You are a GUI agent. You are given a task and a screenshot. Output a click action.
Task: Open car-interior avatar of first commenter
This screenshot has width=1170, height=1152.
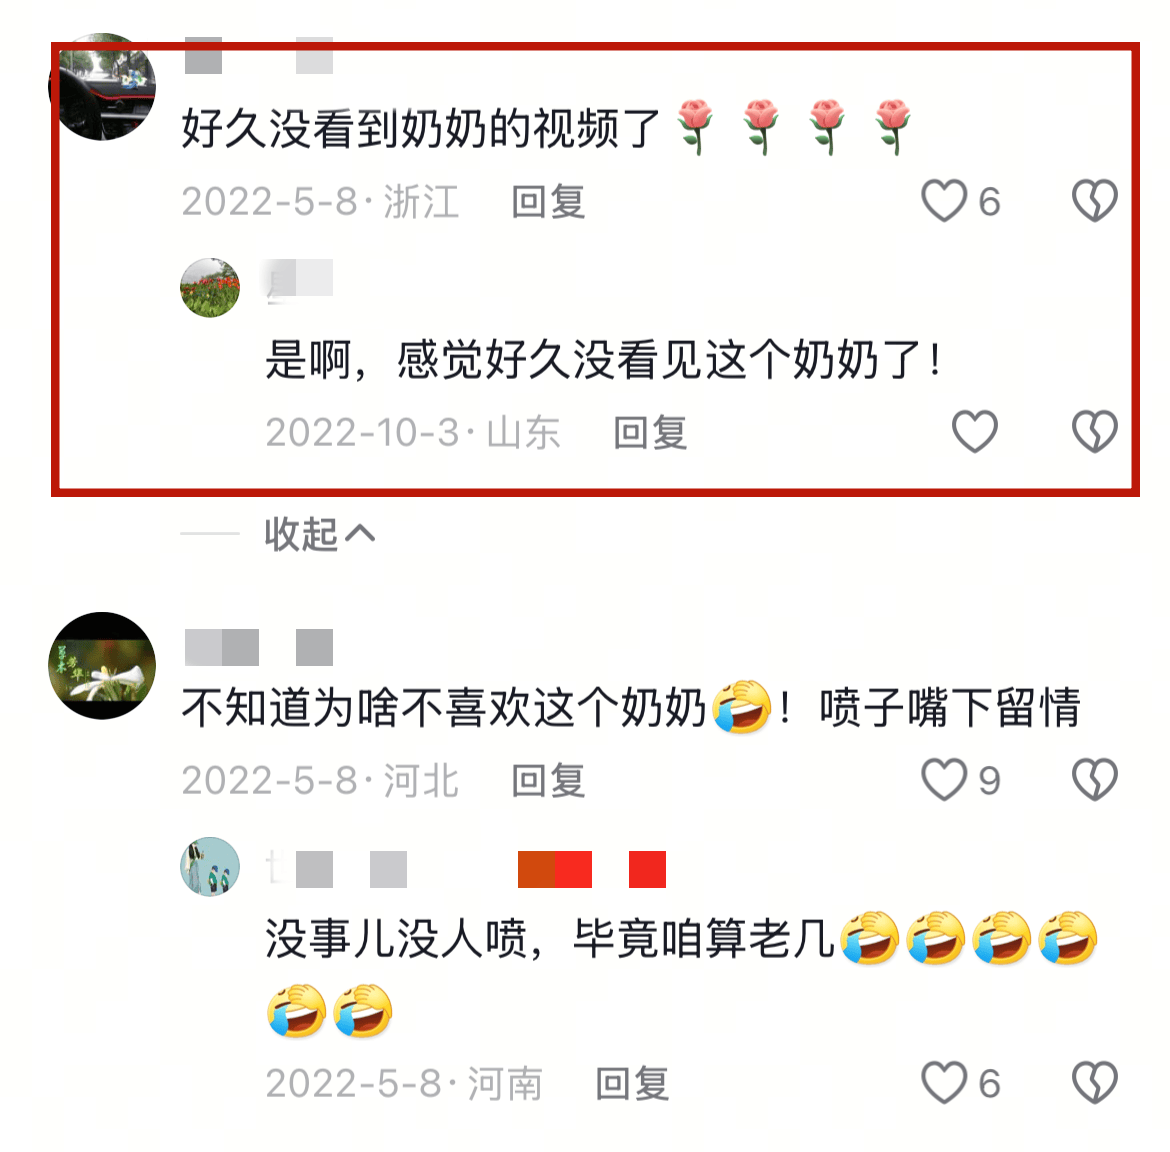[x=102, y=87]
